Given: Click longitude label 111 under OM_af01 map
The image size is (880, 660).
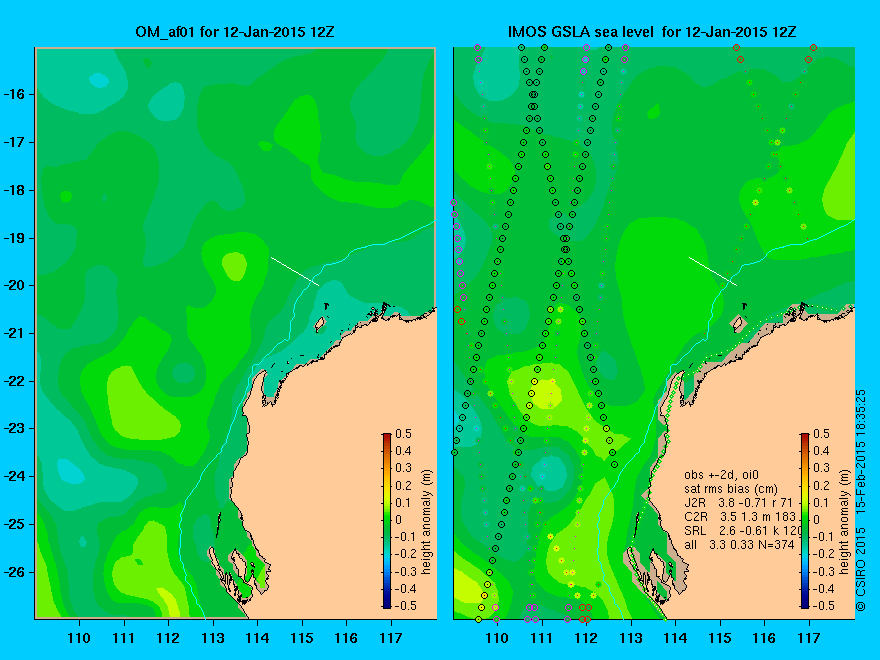Looking at the screenshot, I should point(123,638).
